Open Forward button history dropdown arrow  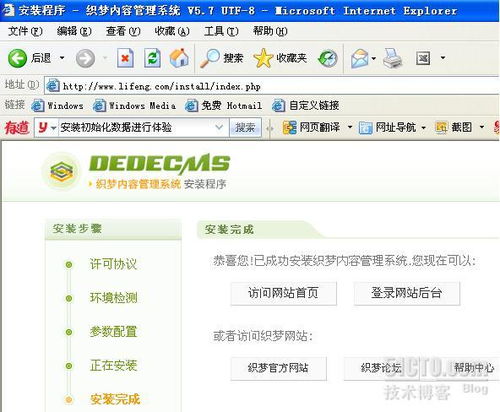coord(105,58)
